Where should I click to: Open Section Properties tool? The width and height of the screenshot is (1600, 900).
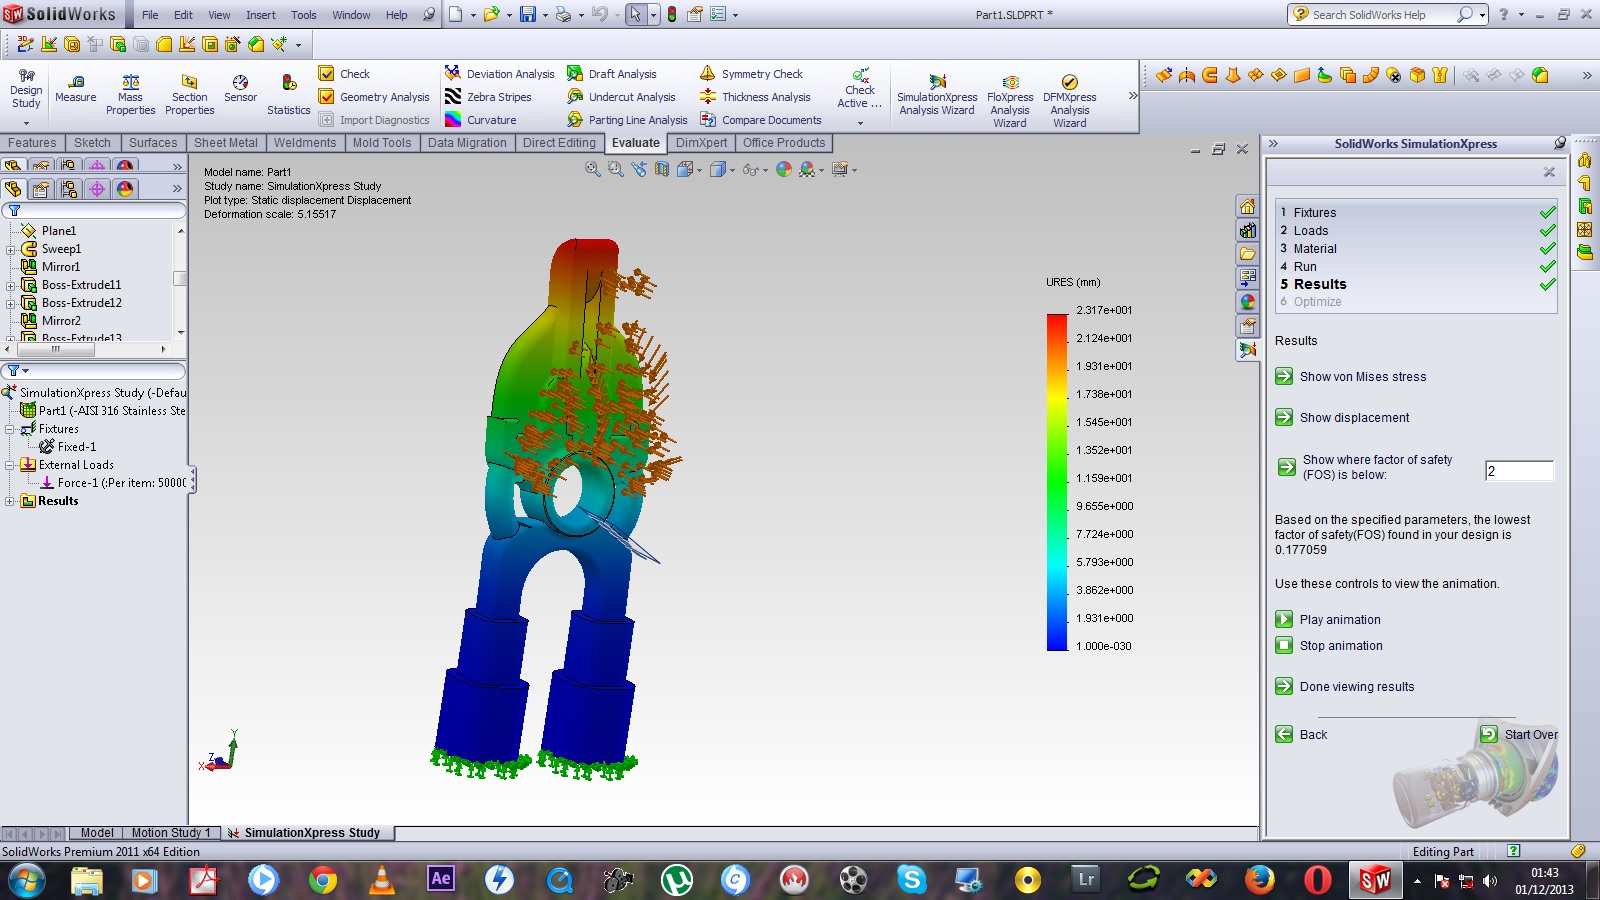[189, 94]
